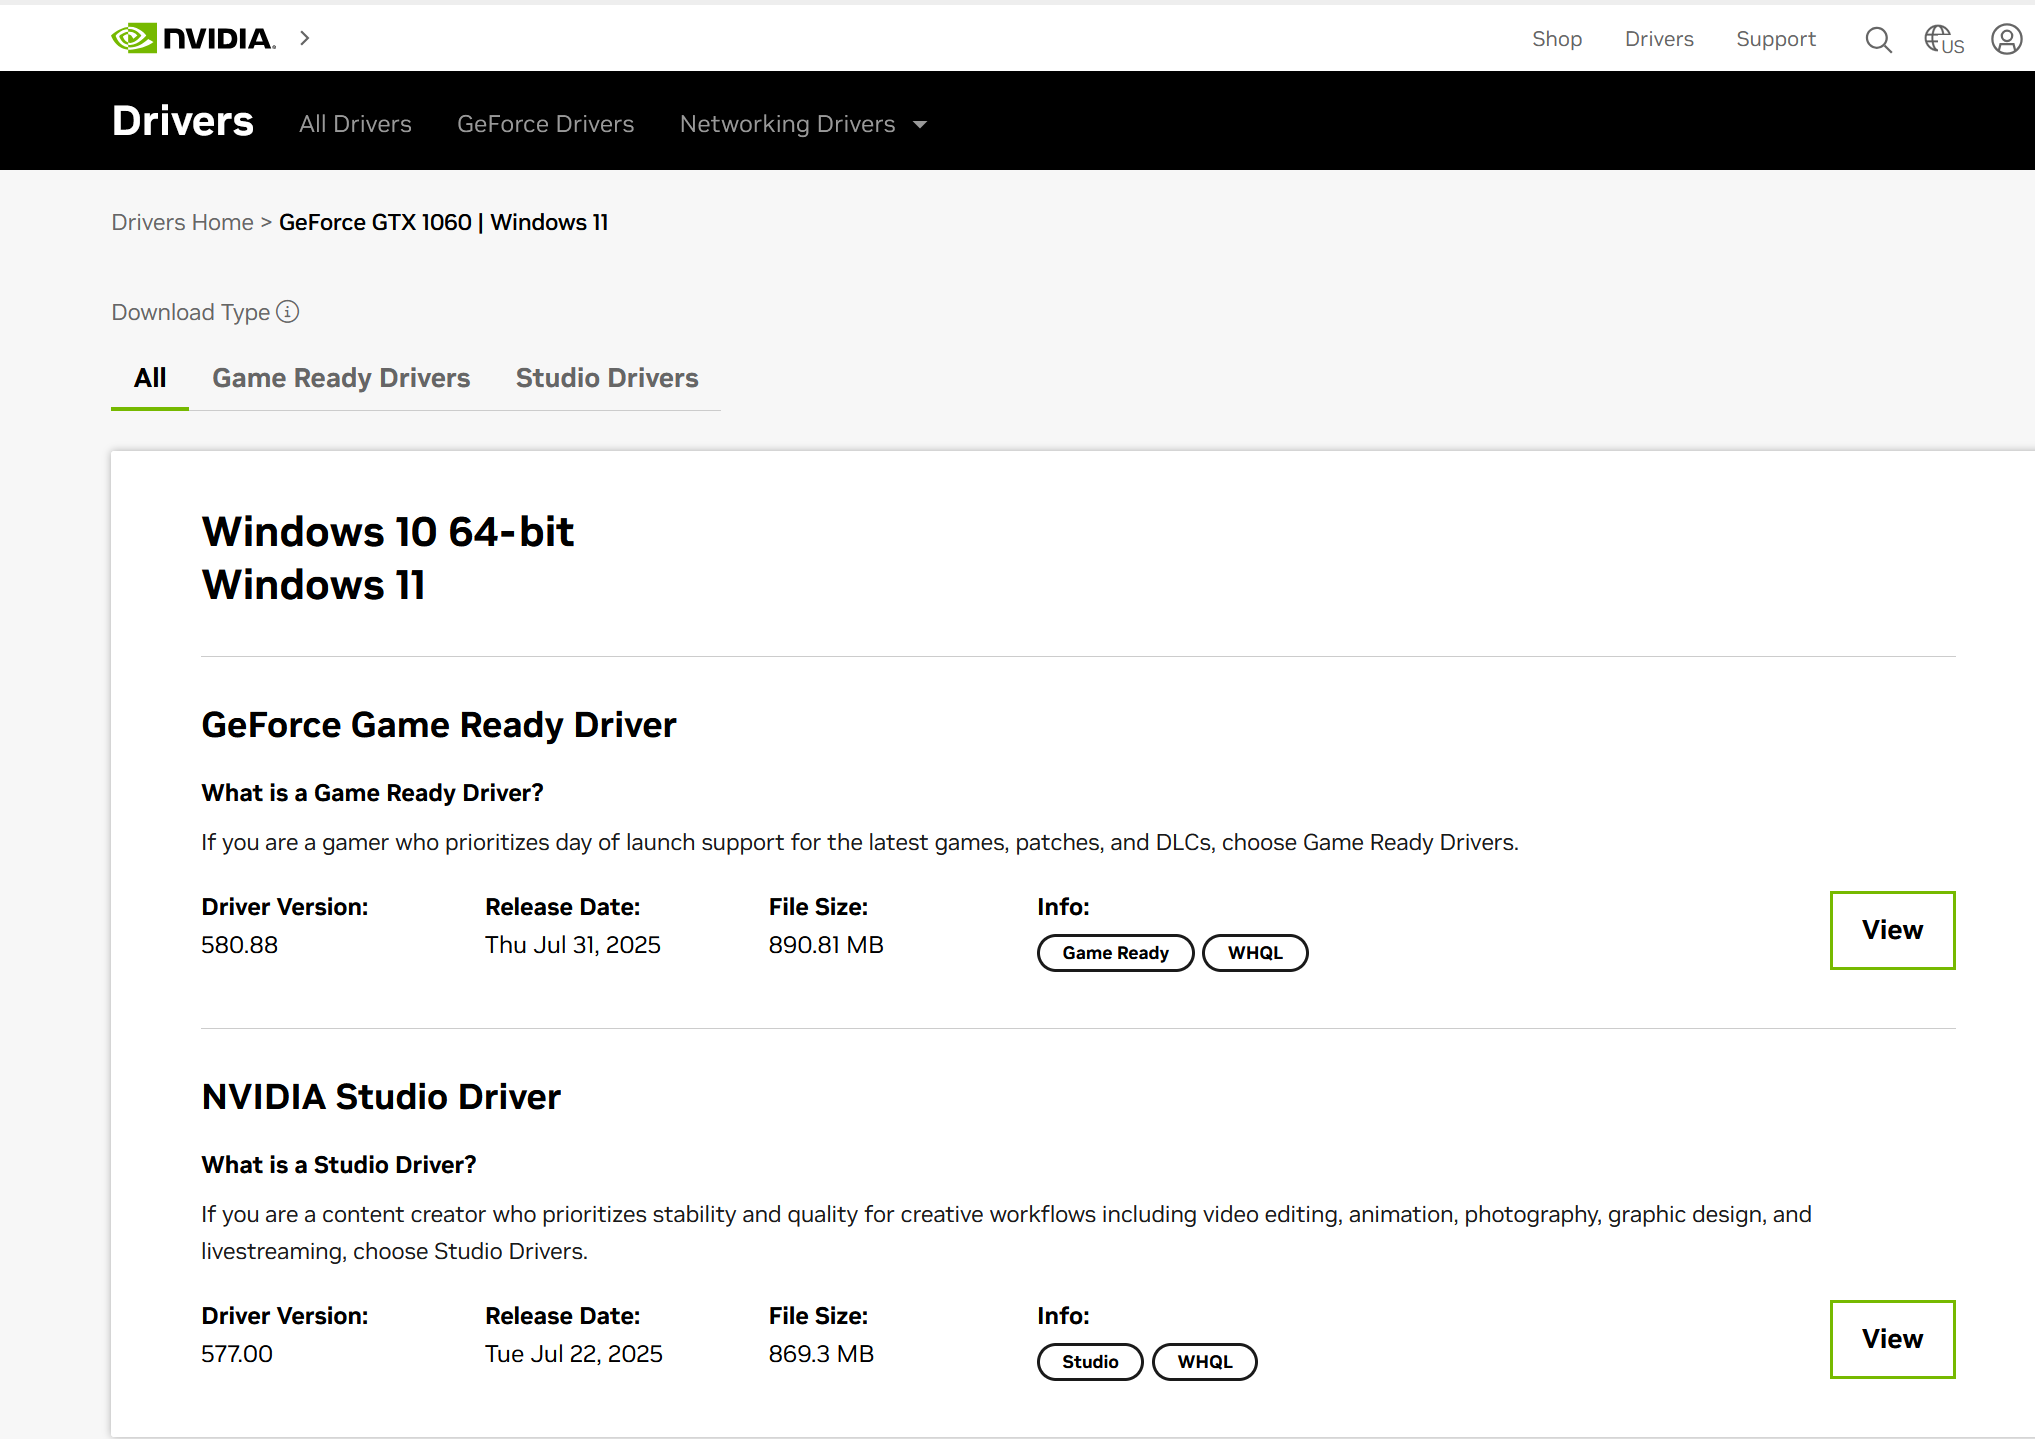Open the user account icon
Screen dimensions: 2035x1439
point(2006,39)
